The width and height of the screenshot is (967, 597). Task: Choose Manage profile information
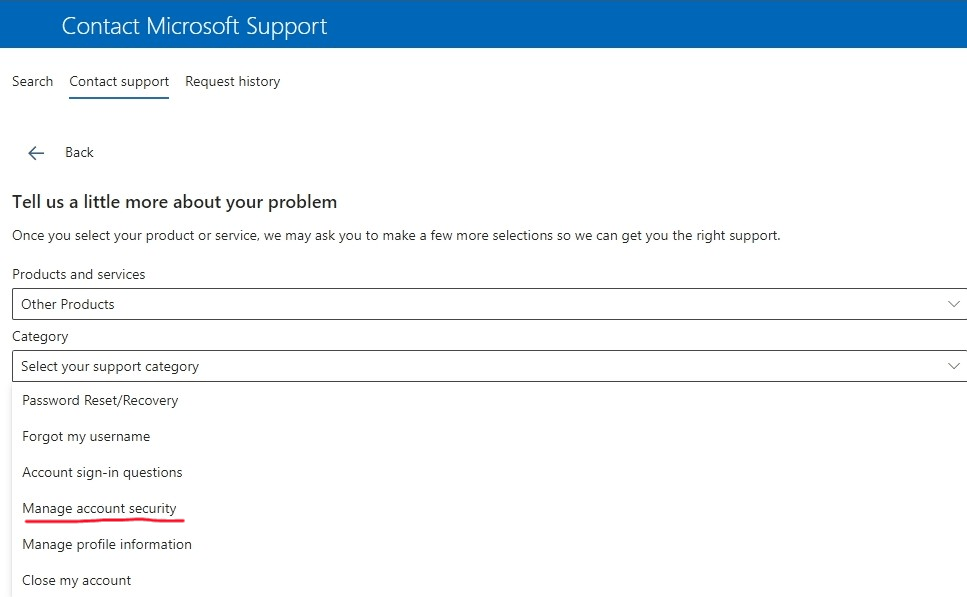point(107,544)
